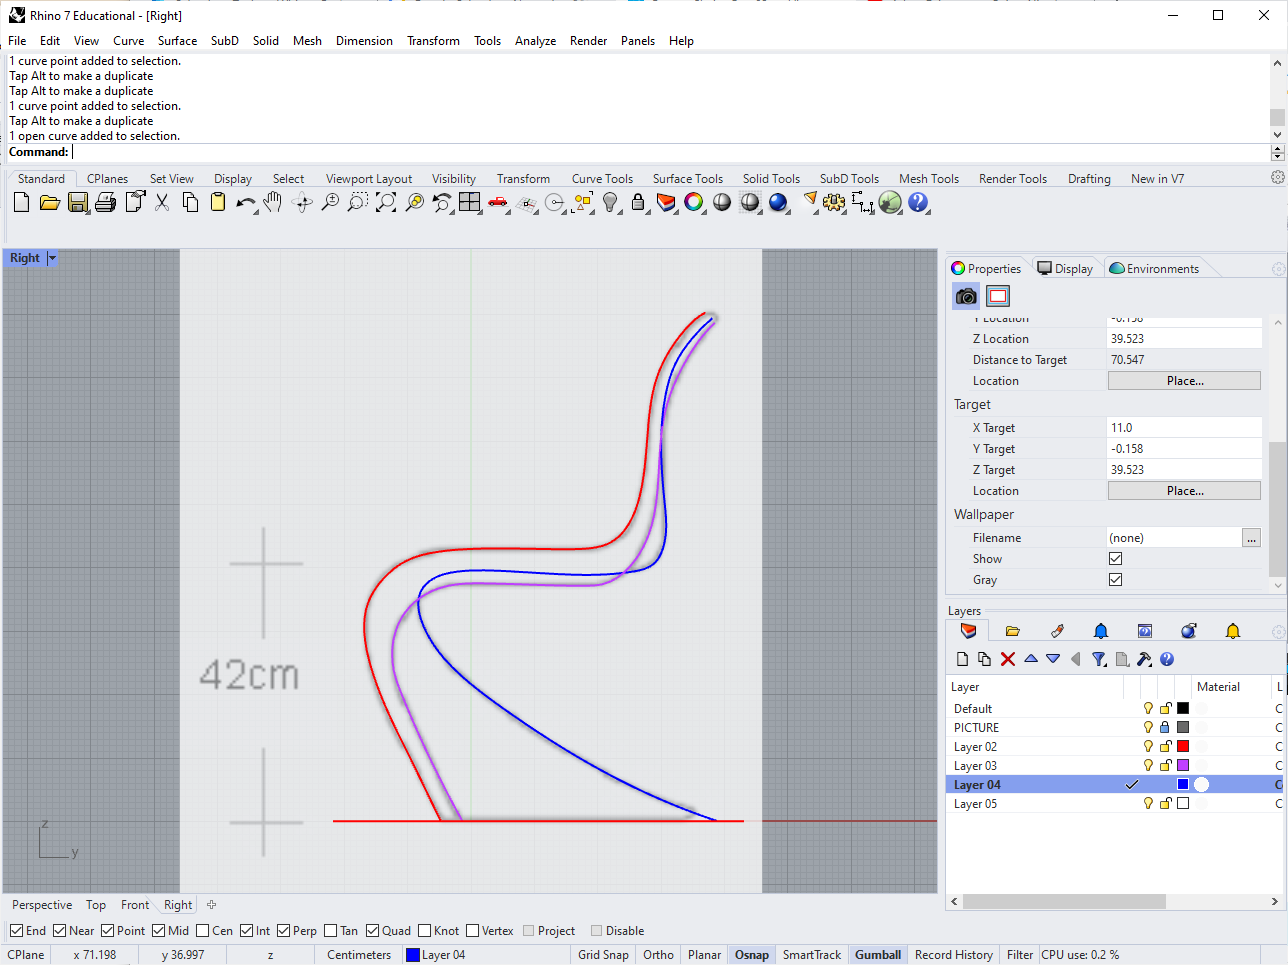
Task: Add a viewport tab with the plus icon
Action: click(211, 905)
